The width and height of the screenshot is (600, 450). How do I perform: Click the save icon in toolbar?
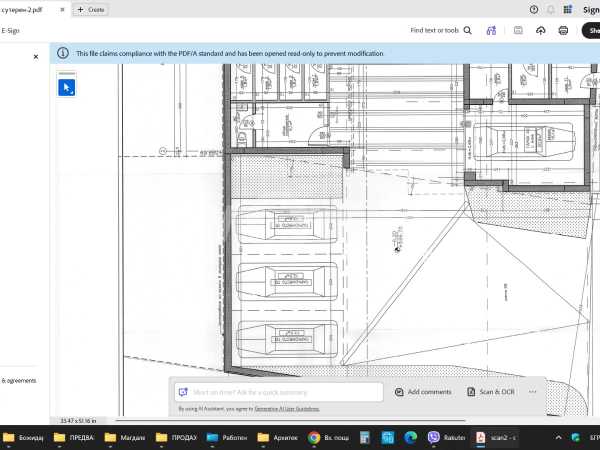517,31
